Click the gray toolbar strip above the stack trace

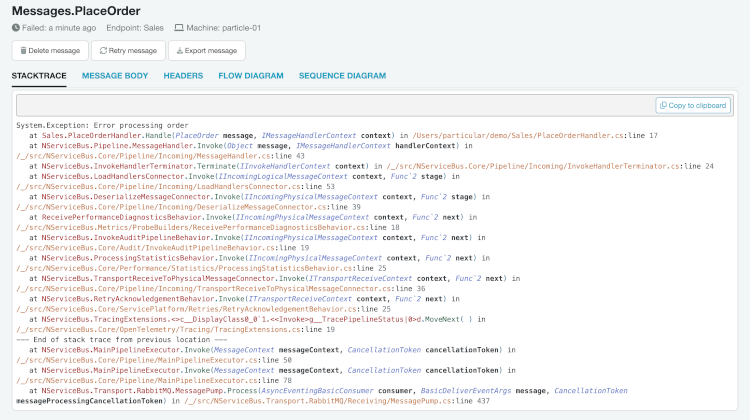(330, 106)
